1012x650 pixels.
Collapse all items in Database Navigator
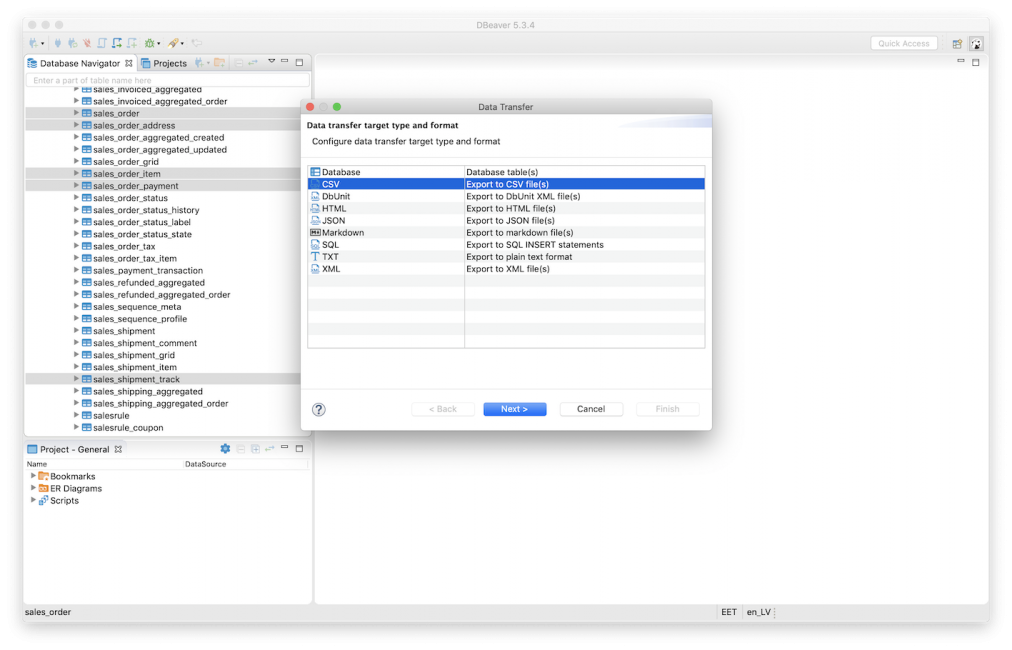(238, 63)
